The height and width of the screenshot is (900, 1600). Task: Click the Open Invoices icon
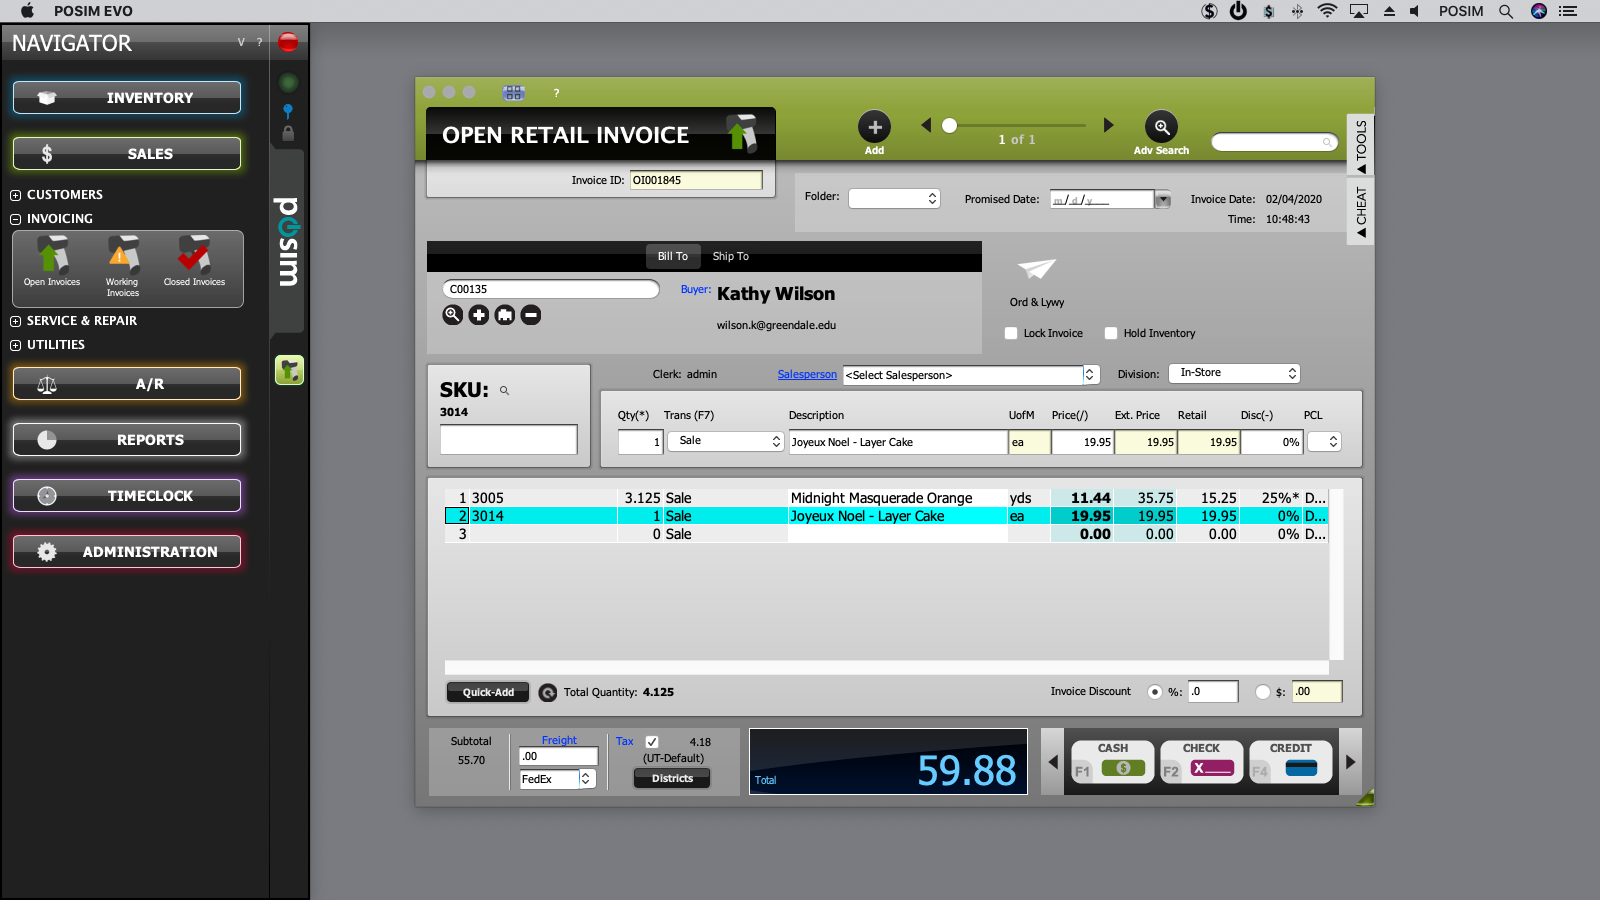pos(51,258)
